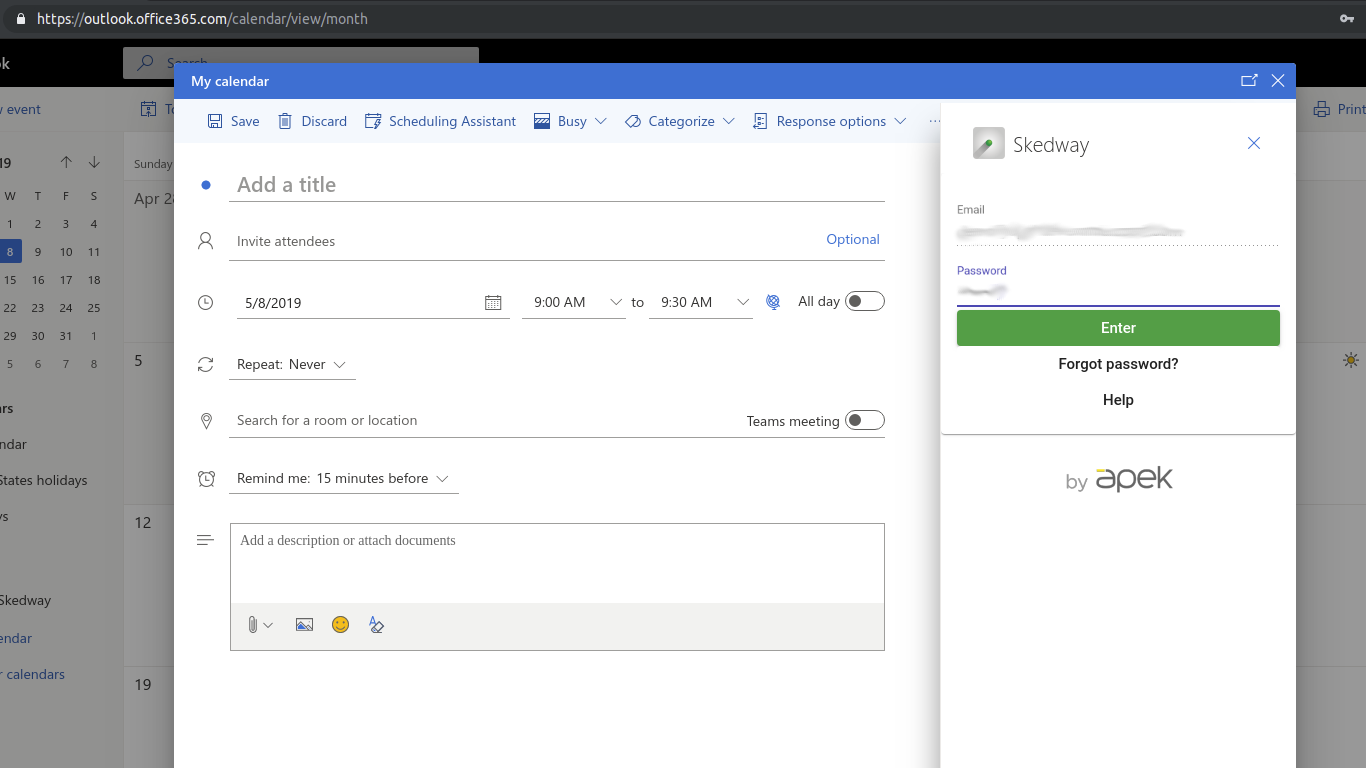Click the Skedway Help link
The width and height of the screenshot is (1366, 768).
click(x=1118, y=400)
